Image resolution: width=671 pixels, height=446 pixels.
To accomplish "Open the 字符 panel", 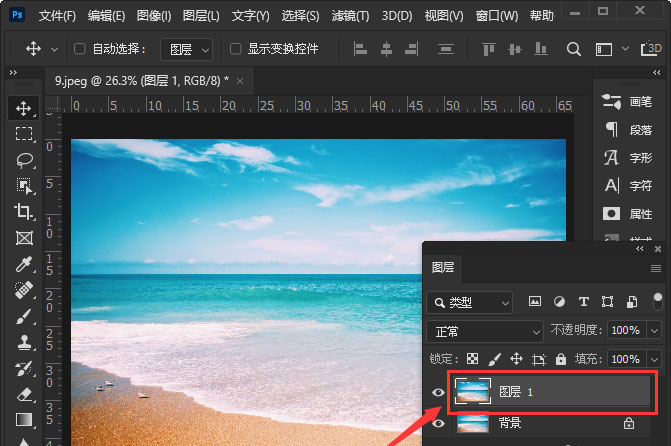I will click(627, 185).
